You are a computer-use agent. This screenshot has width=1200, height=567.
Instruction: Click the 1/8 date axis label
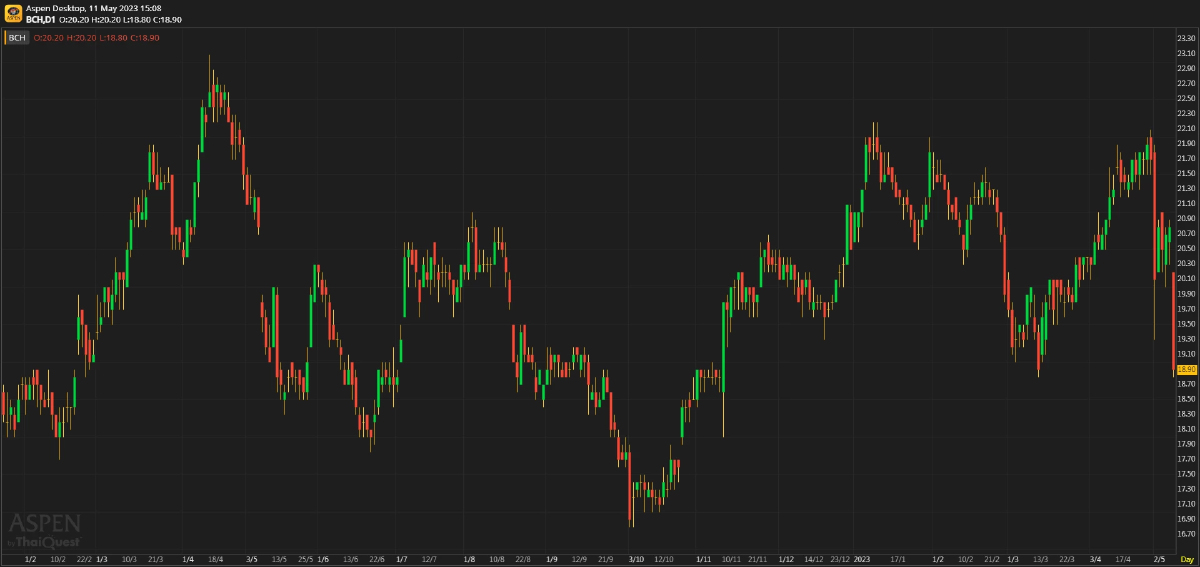point(470,558)
